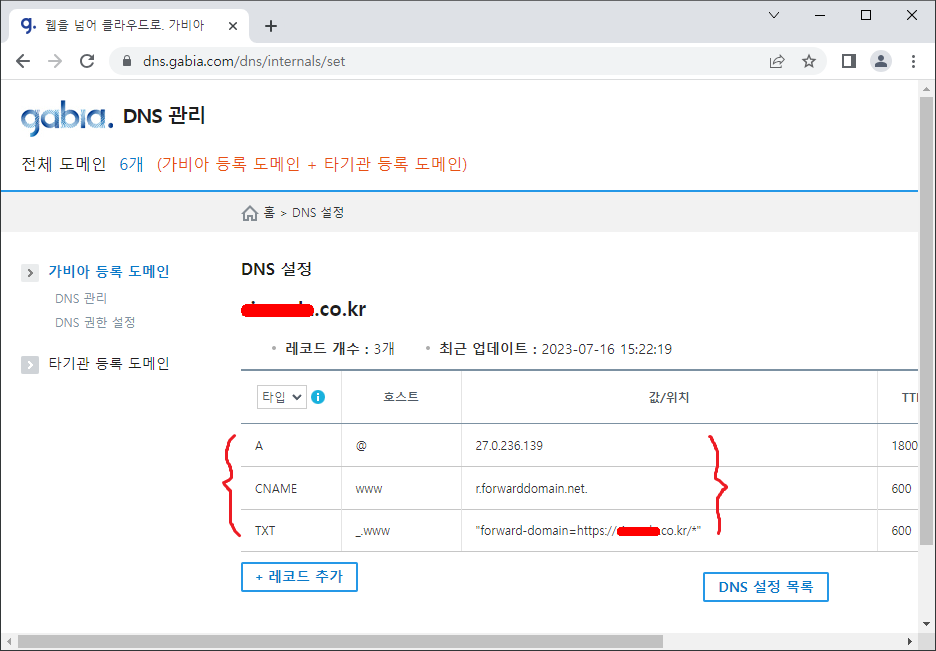This screenshot has height=651, width=936.
Task: Click the 값/위치 column header
Action: click(669, 397)
